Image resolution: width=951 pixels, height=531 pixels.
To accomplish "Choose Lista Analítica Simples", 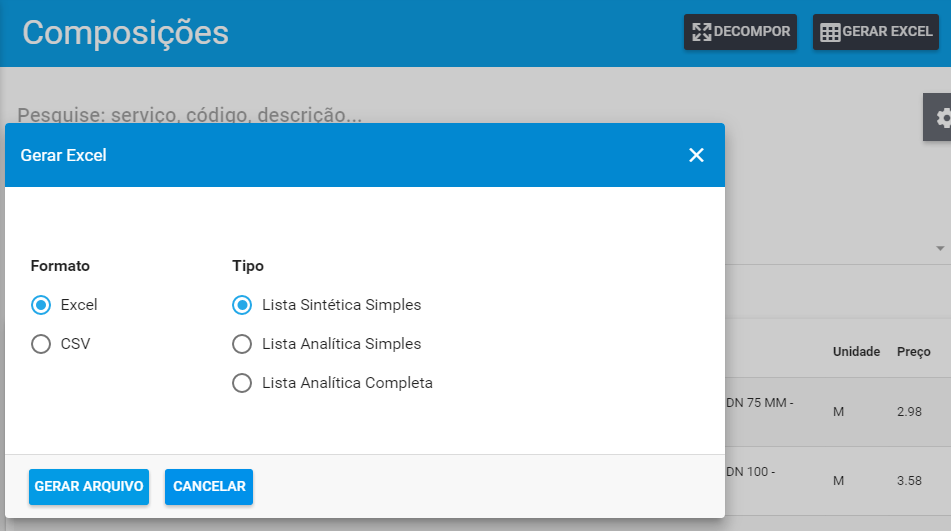I will 242,344.
